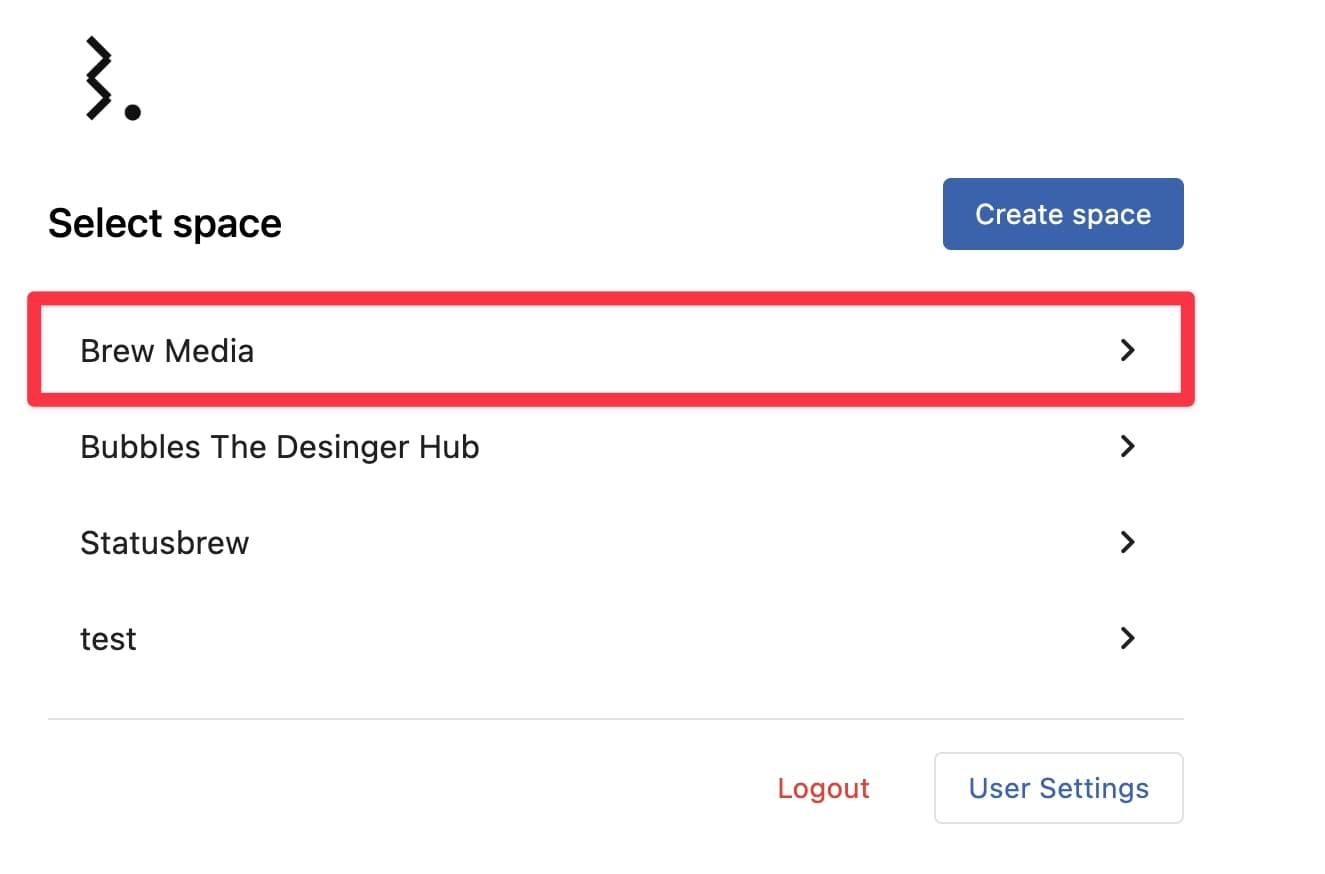Select the Brew Media space name
The image size is (1325, 874).
167,351
